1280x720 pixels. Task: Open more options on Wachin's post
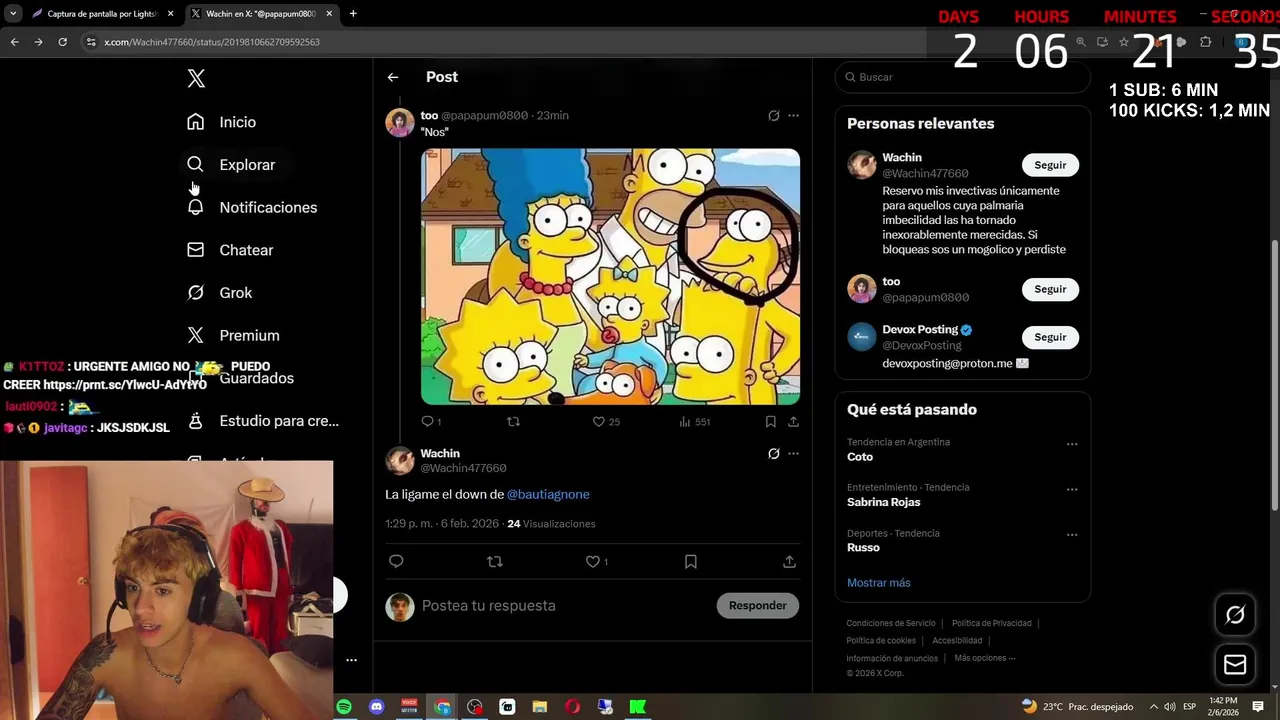tap(793, 454)
